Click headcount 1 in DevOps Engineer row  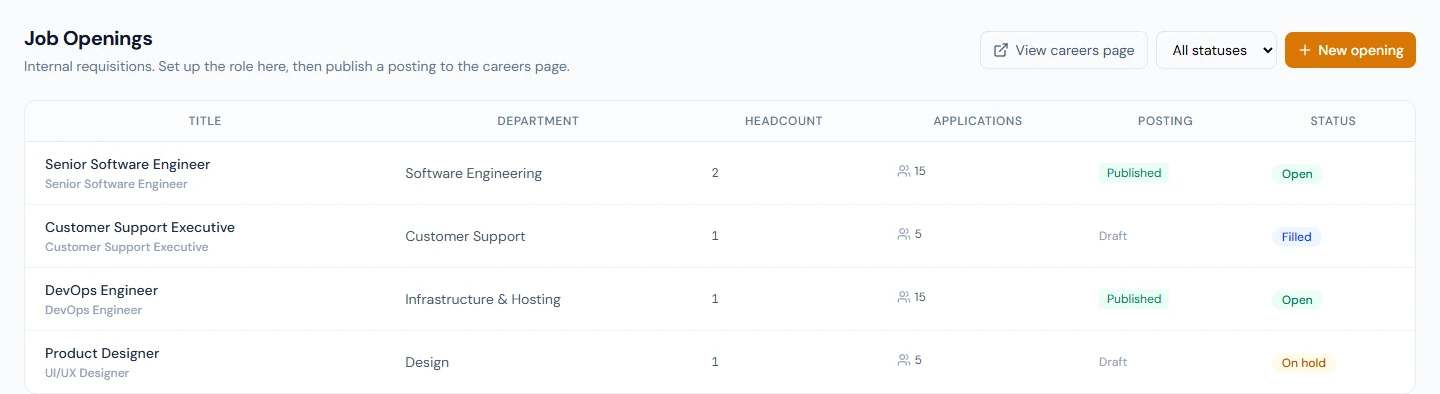(x=715, y=299)
